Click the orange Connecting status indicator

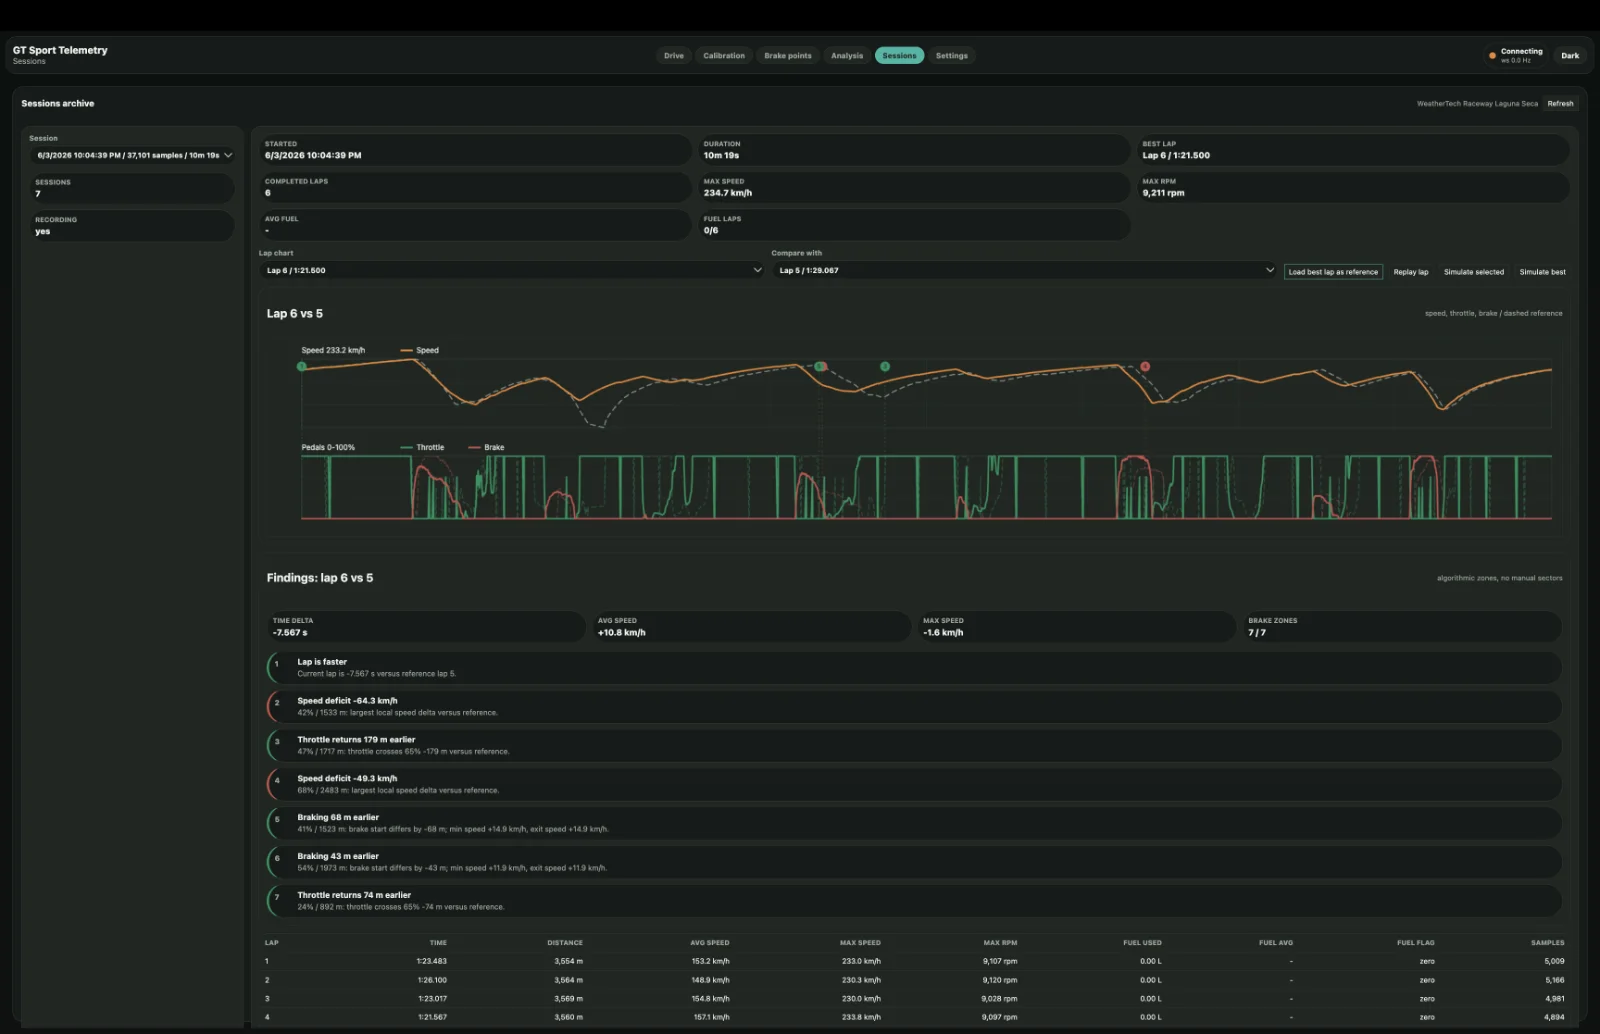pyautogui.click(x=1492, y=56)
